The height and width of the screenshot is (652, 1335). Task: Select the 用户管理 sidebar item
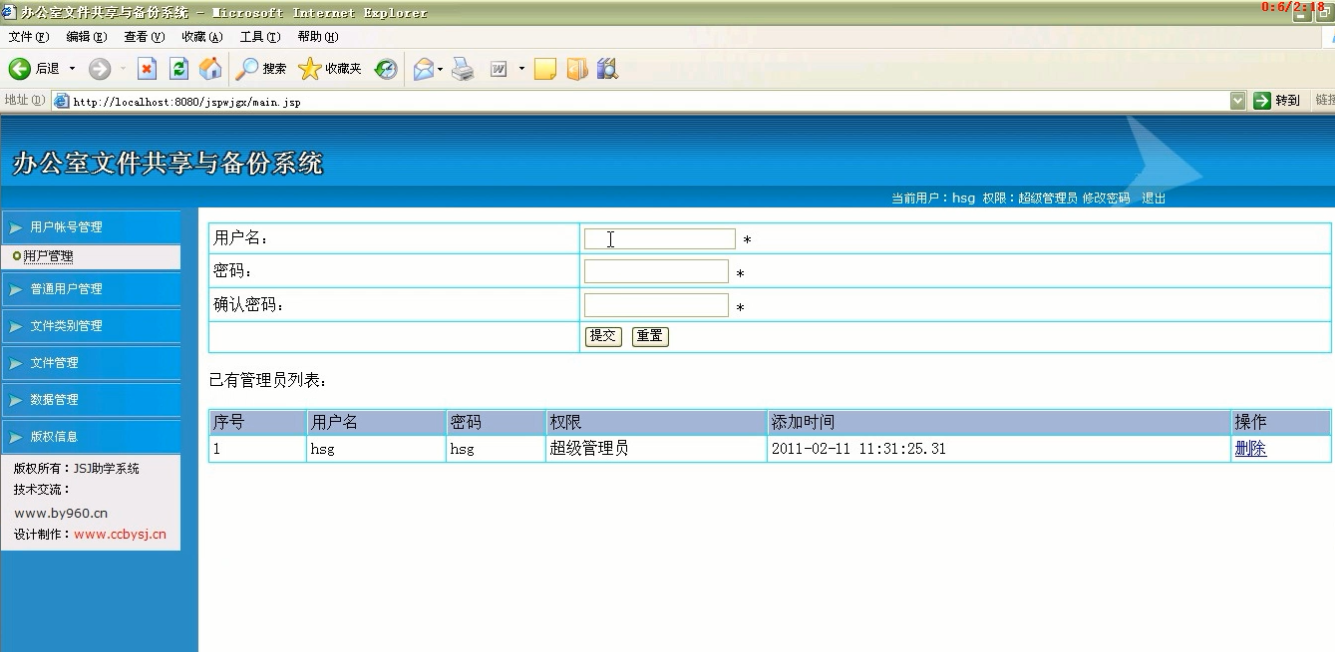point(48,257)
